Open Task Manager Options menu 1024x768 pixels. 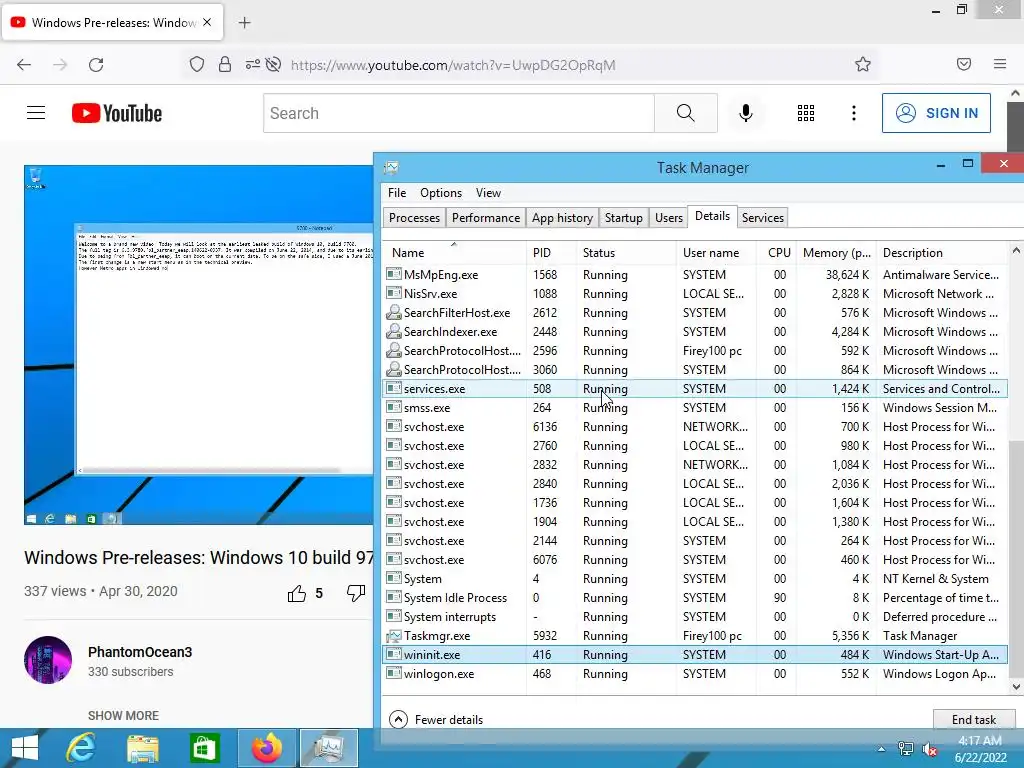441,193
